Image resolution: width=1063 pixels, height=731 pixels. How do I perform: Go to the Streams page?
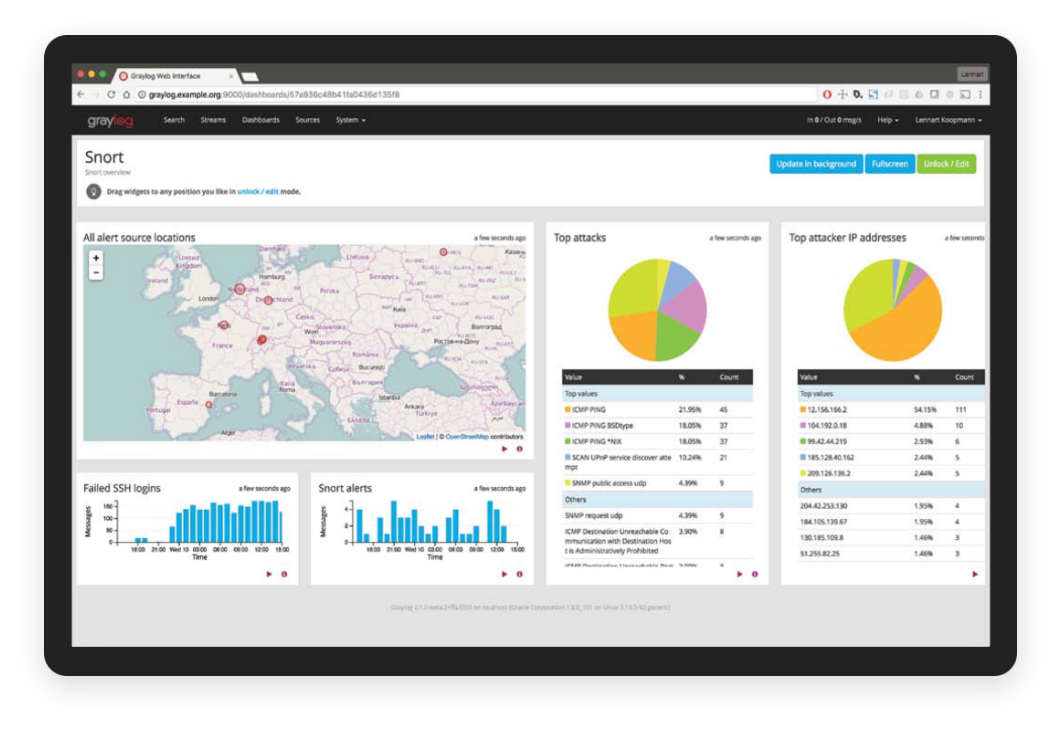pyautogui.click(x=213, y=120)
